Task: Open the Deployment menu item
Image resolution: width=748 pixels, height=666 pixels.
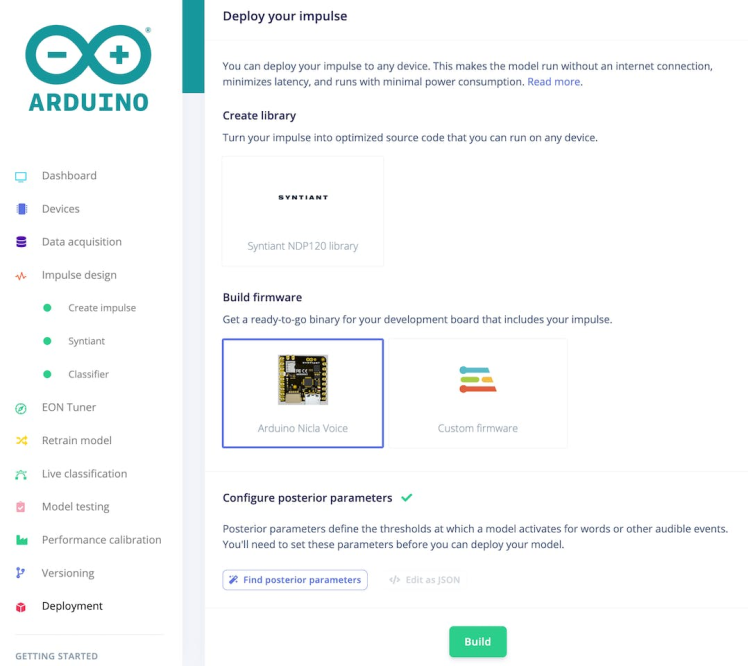Action: click(72, 606)
